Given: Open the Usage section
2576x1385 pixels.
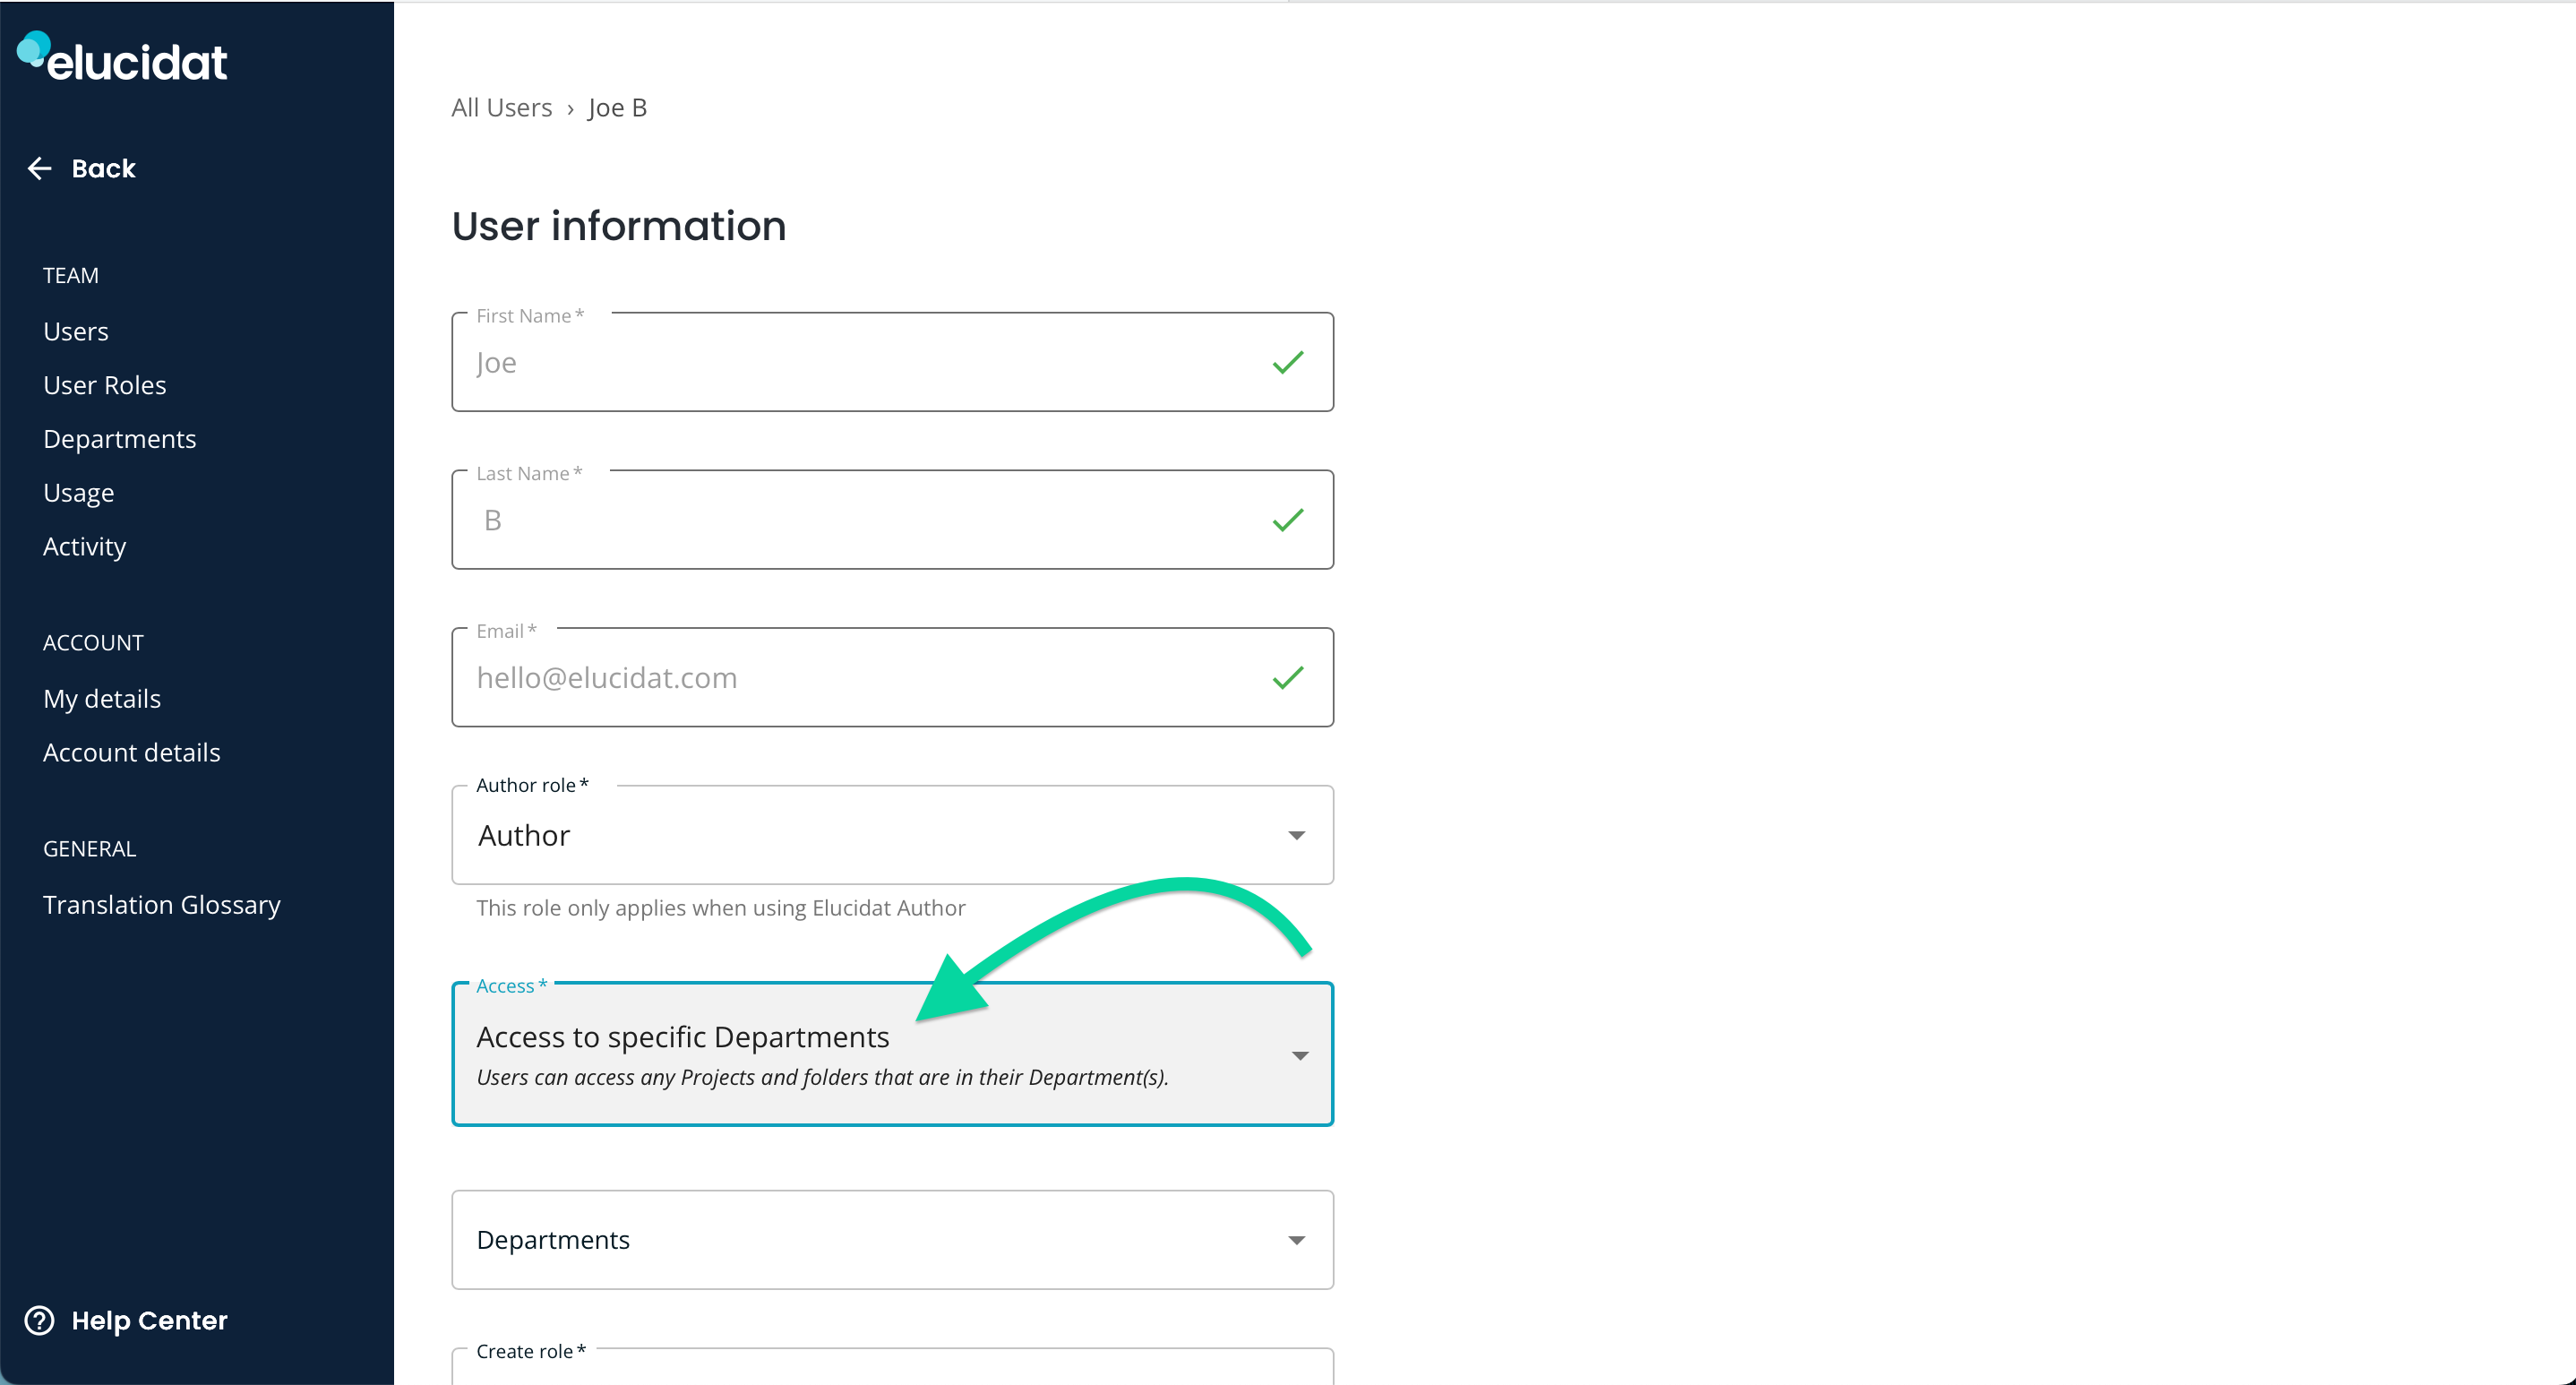Looking at the screenshot, I should [79, 492].
